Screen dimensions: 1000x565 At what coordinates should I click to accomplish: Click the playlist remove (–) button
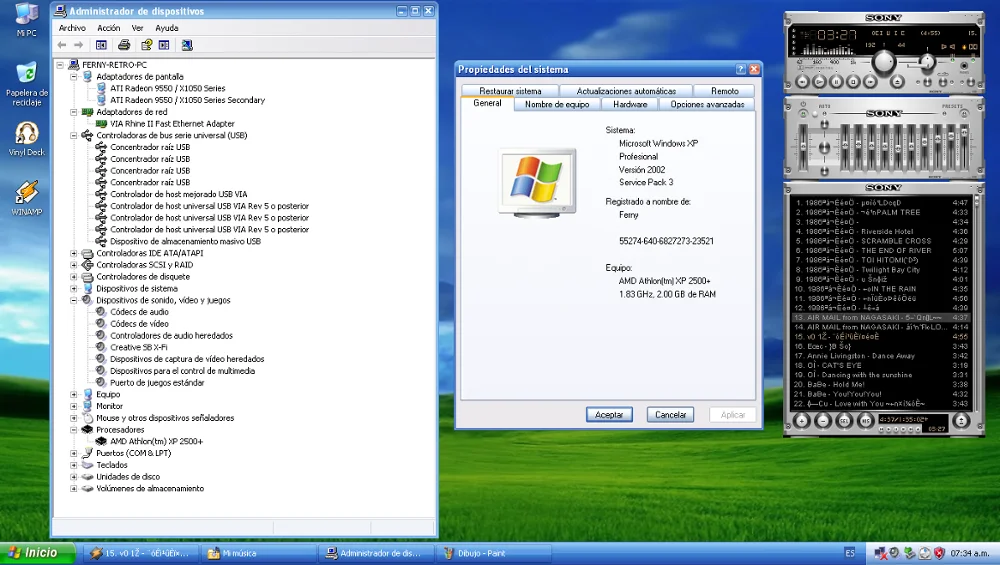pos(823,421)
